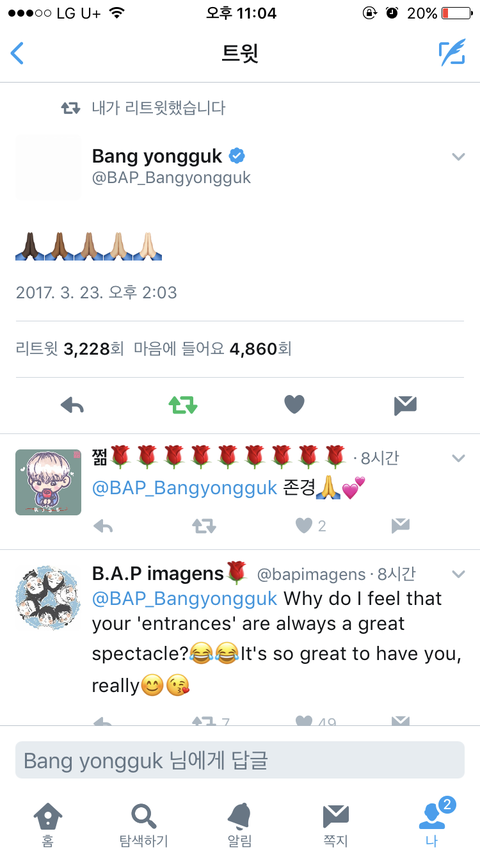Toggle the green retweet button on main tweet
The height and width of the screenshot is (854, 480).
tap(183, 405)
